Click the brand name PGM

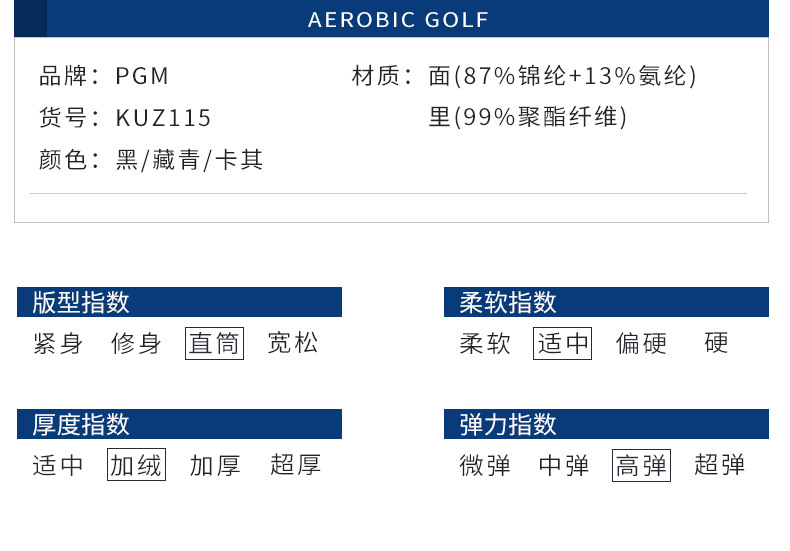[x=143, y=76]
